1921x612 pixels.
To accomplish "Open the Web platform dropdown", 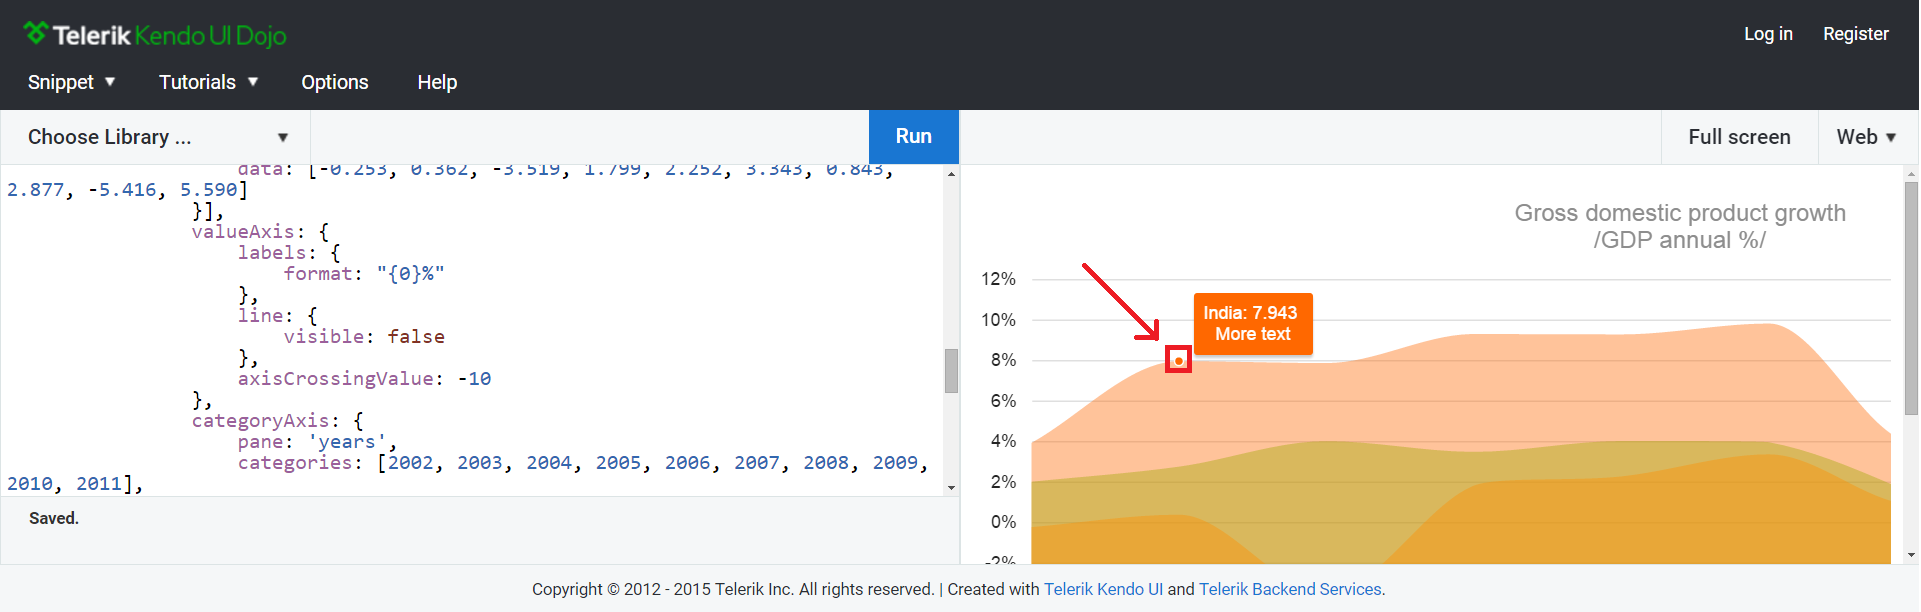I will pos(1866,137).
